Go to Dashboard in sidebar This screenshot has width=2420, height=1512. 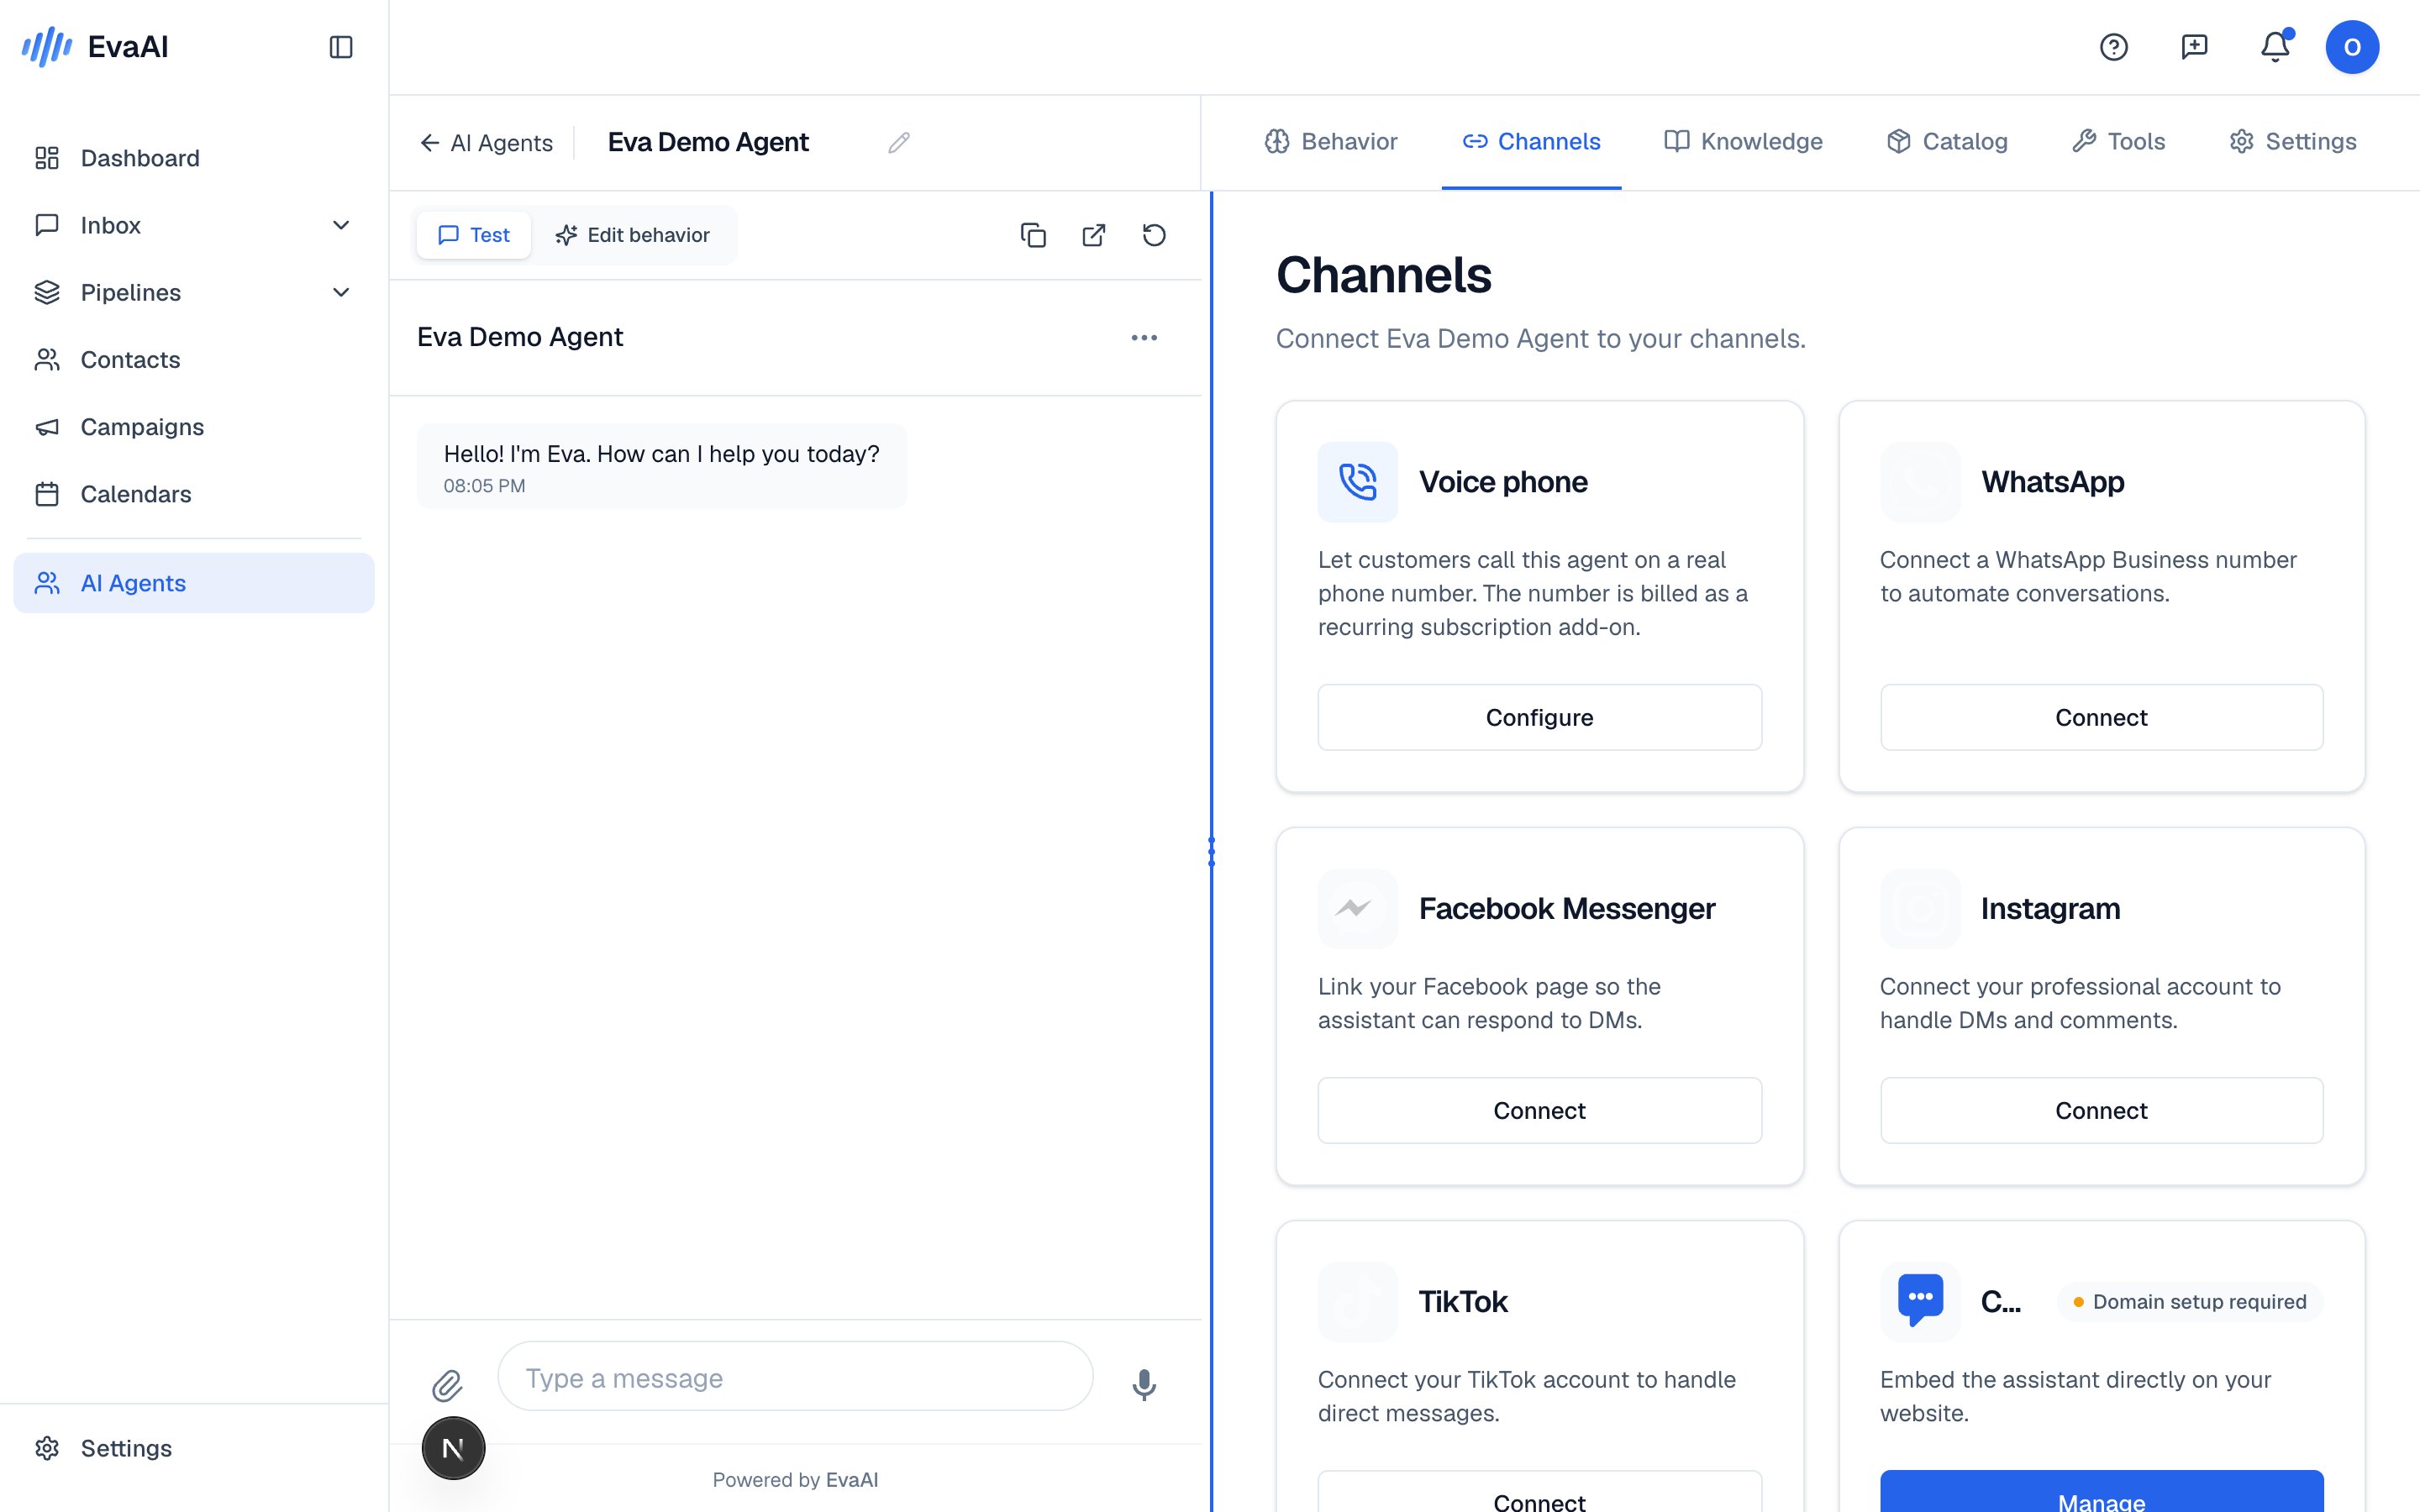click(194, 158)
